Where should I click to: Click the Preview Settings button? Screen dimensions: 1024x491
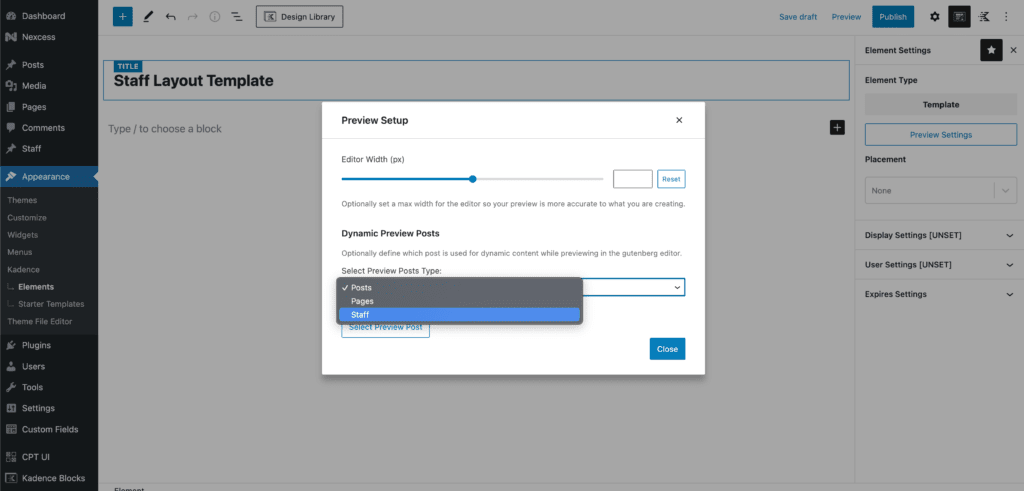click(x=941, y=135)
